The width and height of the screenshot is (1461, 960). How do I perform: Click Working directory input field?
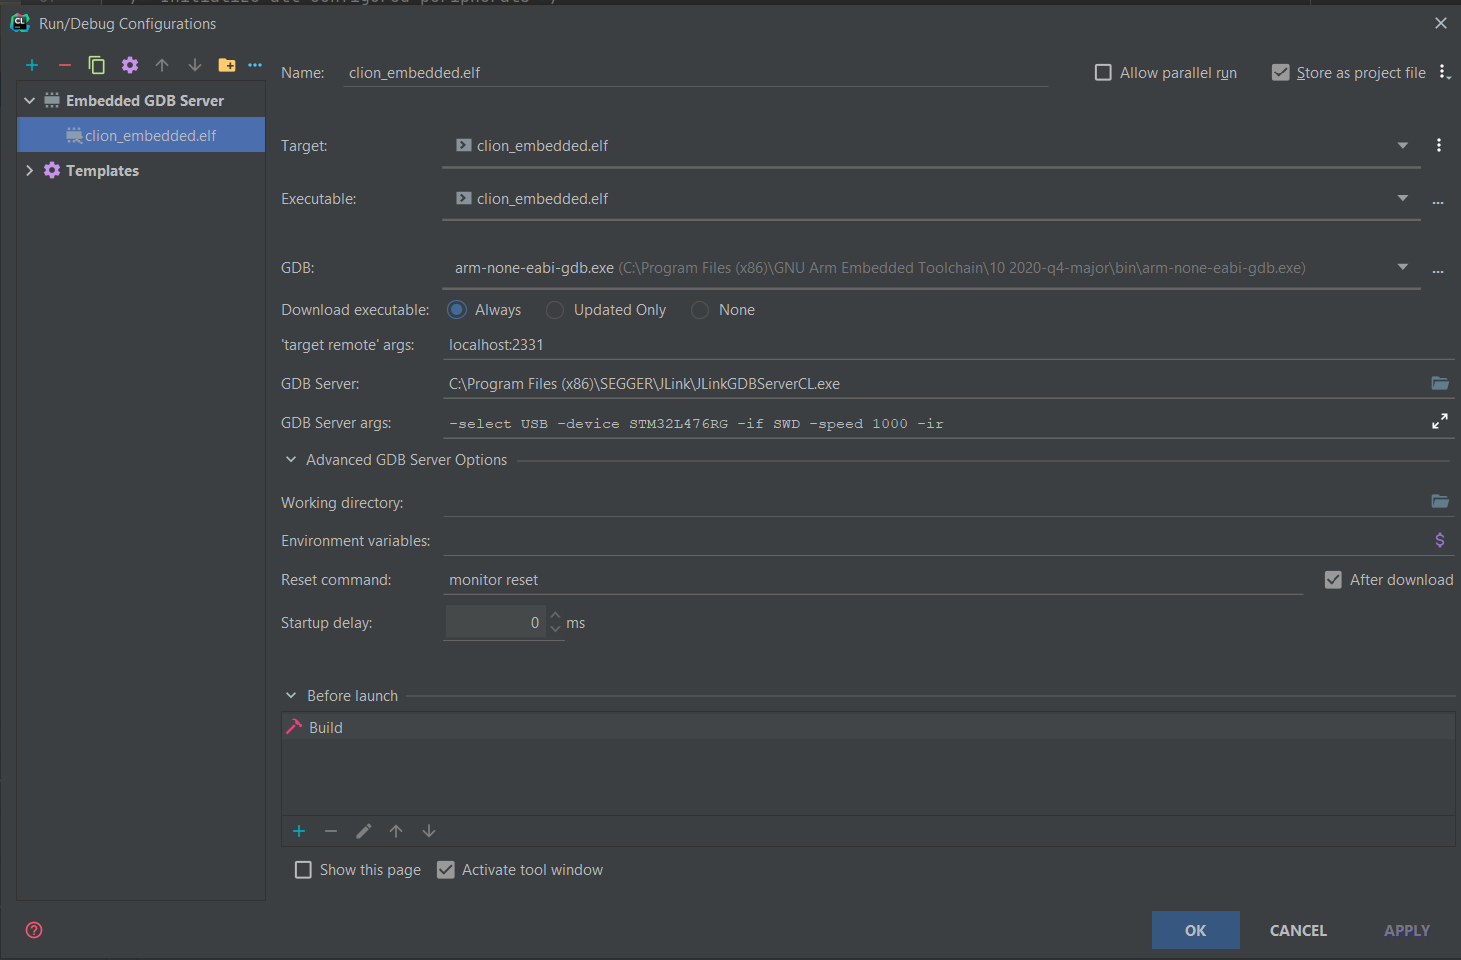[x=934, y=502]
